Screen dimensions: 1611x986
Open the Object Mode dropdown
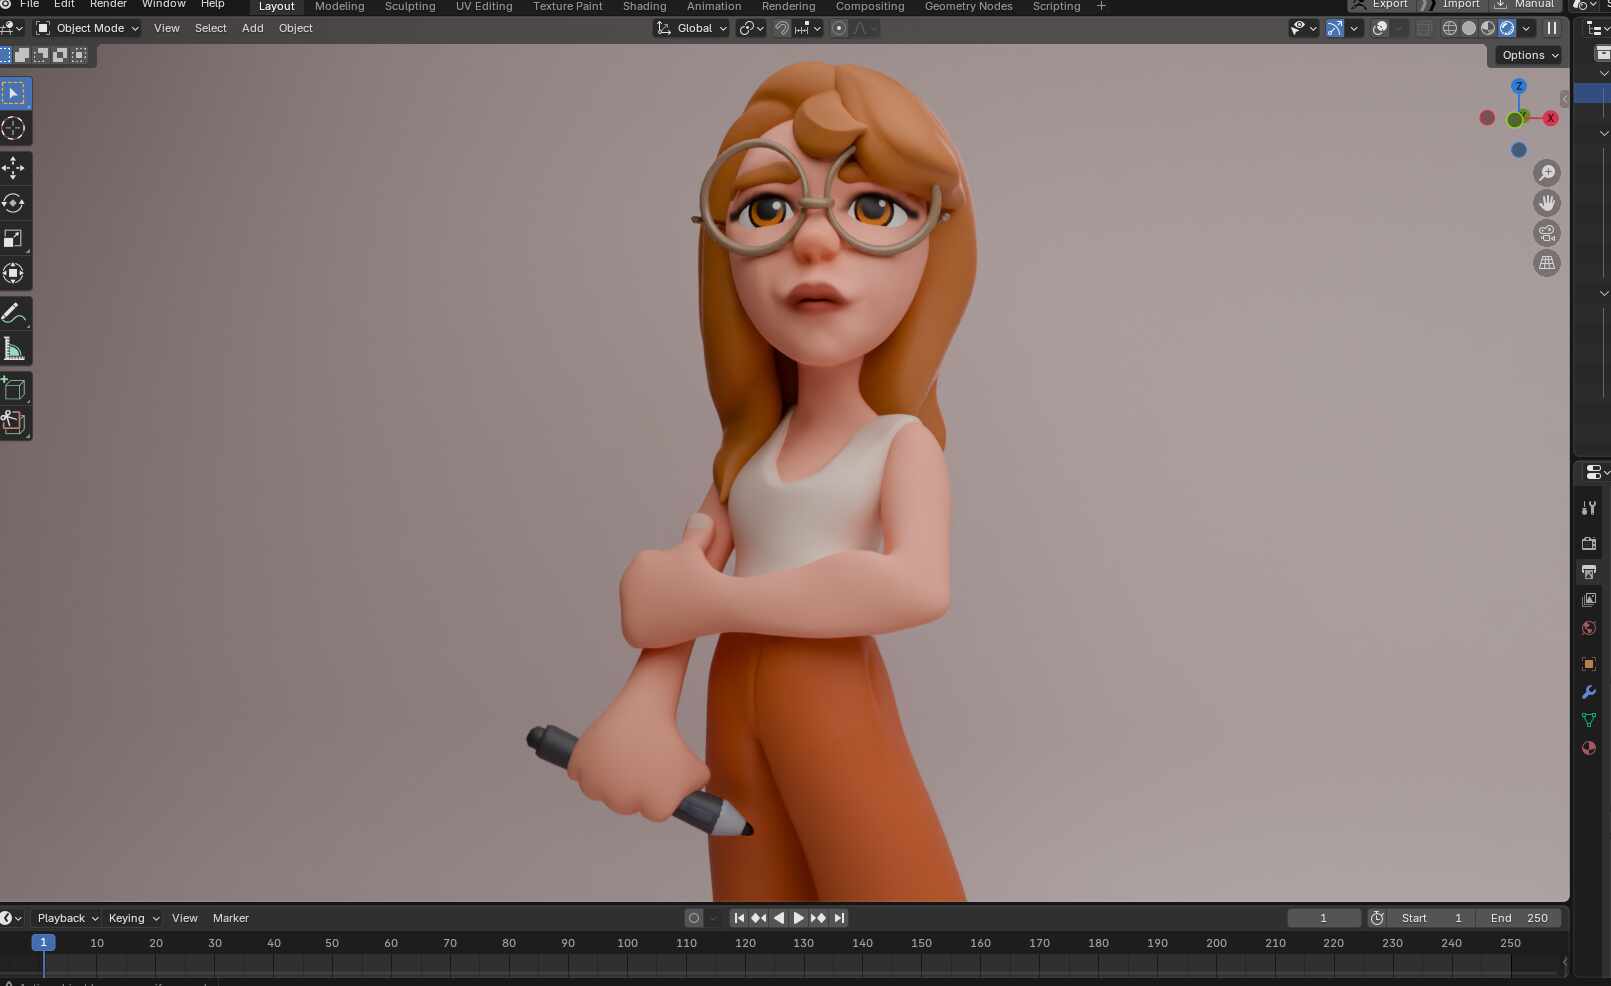(87, 28)
